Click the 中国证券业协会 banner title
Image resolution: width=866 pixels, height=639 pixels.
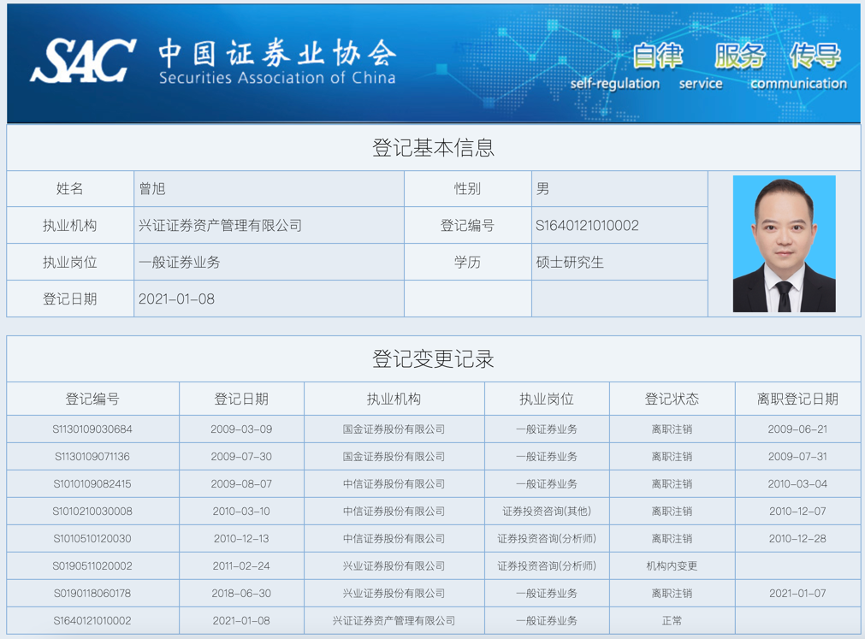[277, 54]
